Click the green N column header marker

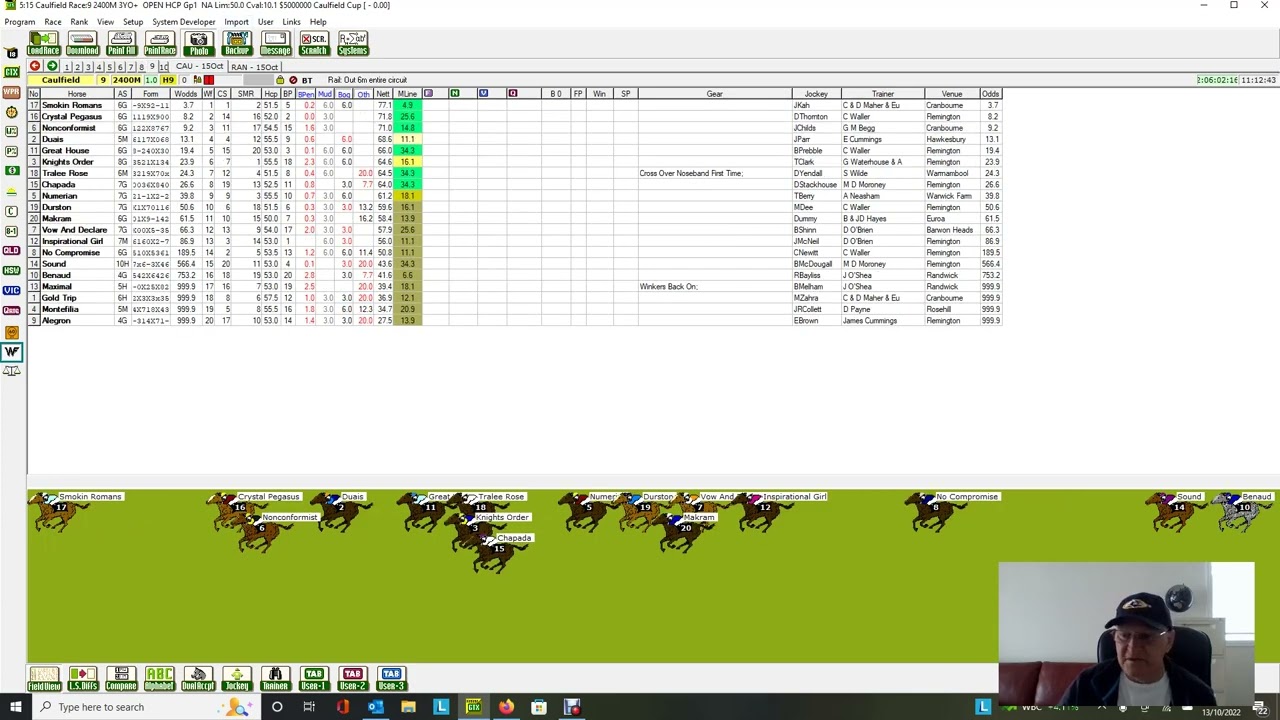[454, 93]
